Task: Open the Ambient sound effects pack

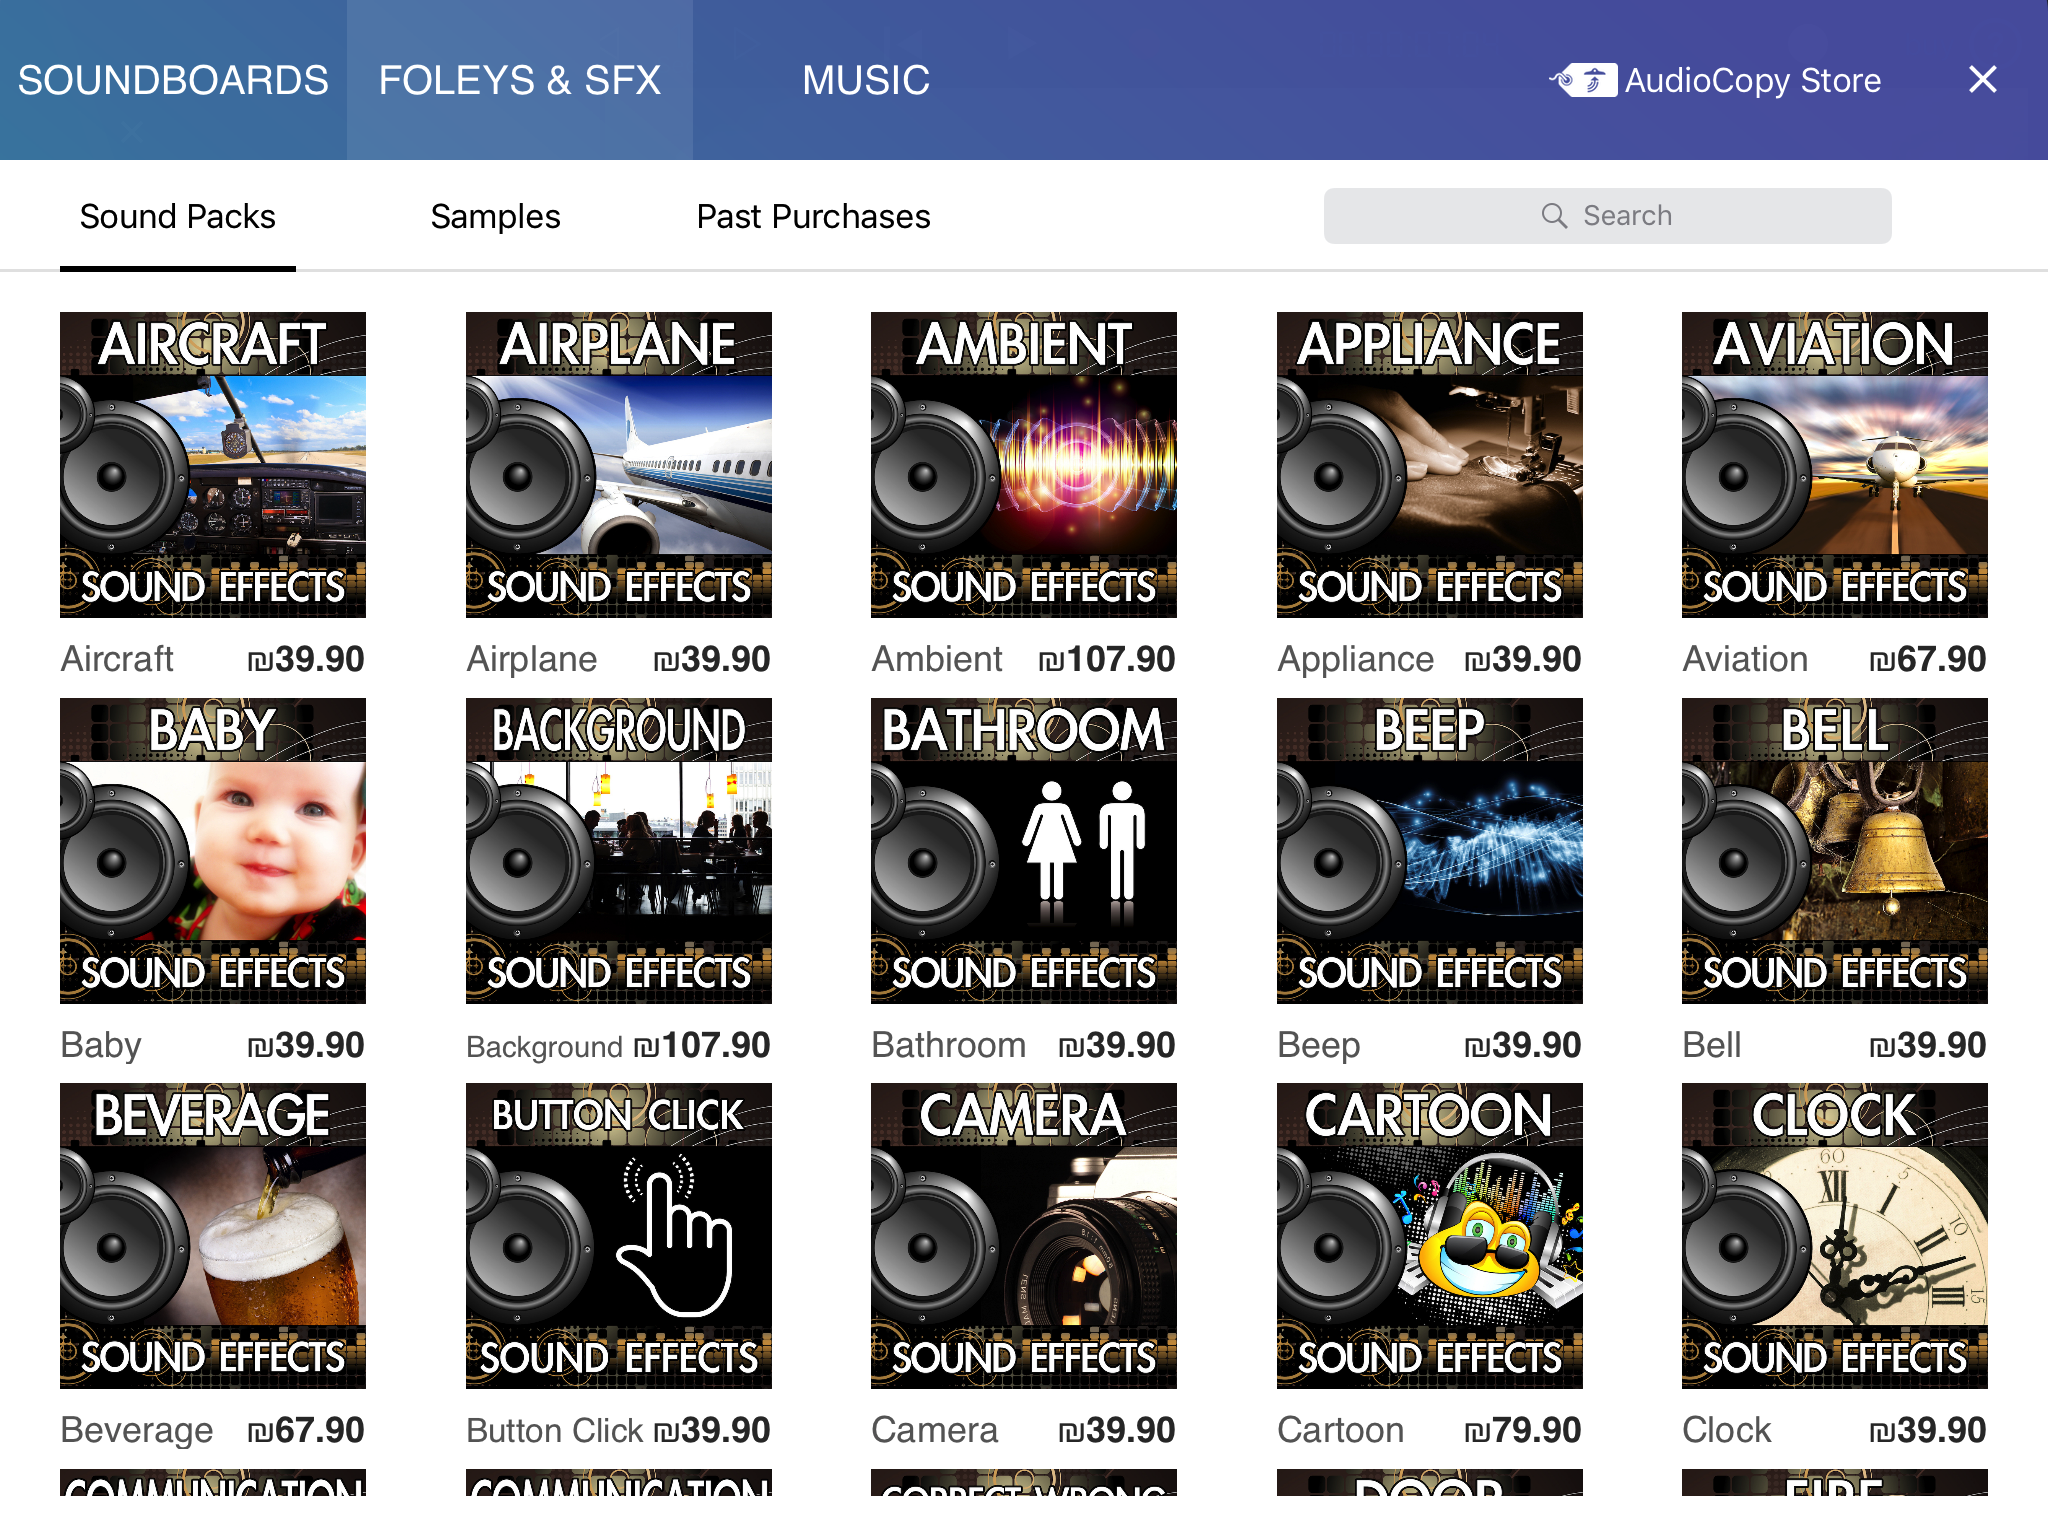Action: (1024, 465)
